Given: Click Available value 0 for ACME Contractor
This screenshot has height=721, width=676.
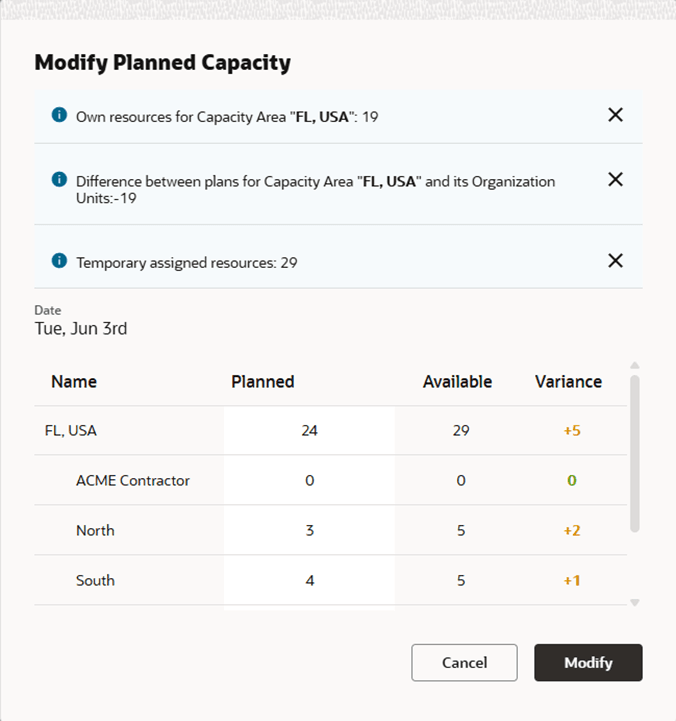Looking at the screenshot, I should click(461, 481).
